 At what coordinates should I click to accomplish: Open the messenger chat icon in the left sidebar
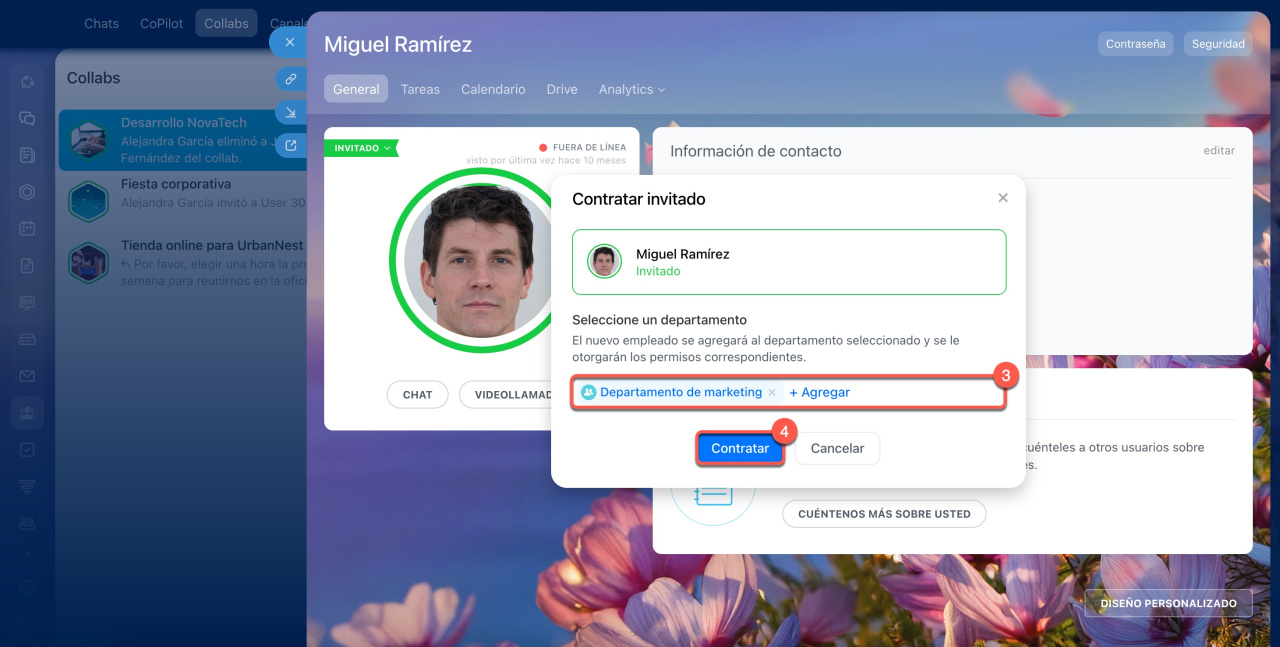click(x=27, y=118)
